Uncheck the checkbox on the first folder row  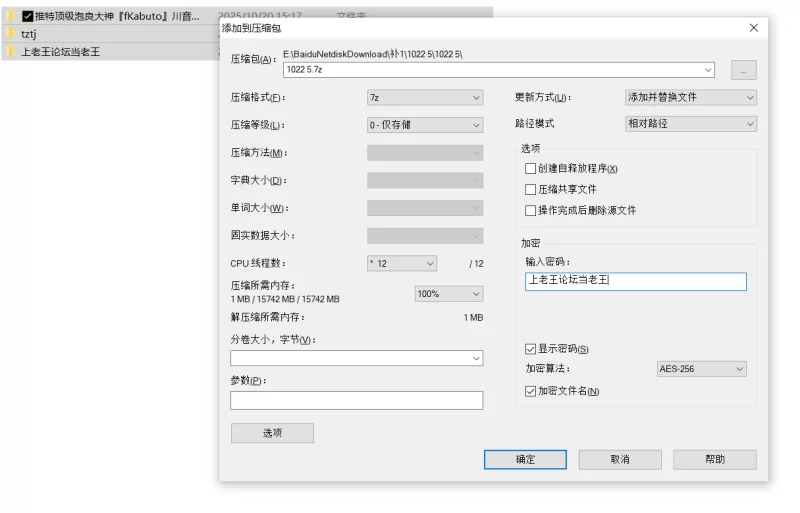(x=28, y=16)
